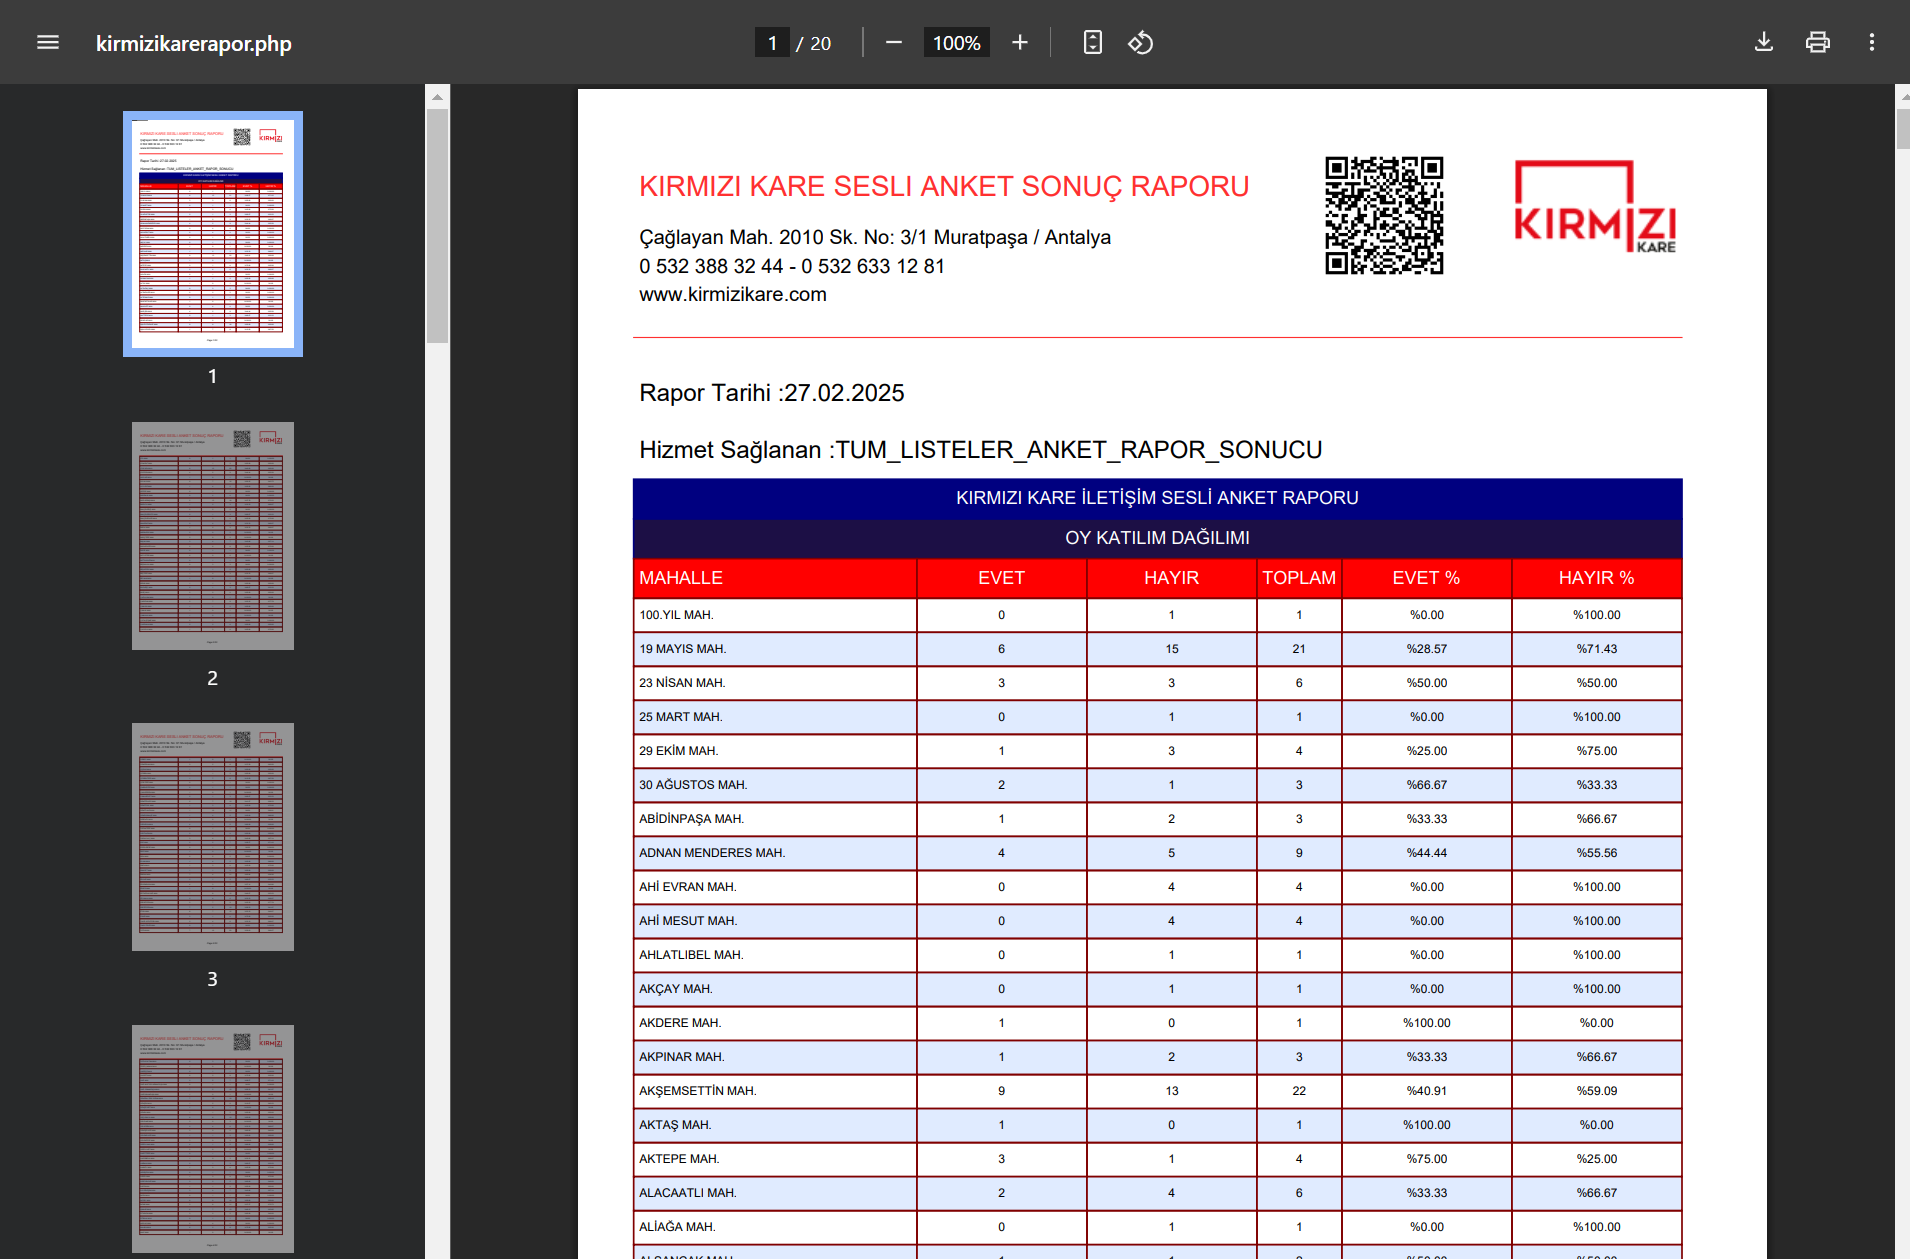The image size is (1910, 1259).
Task: Jump to the page 3 thumbnail
Action: pyautogui.click(x=213, y=837)
